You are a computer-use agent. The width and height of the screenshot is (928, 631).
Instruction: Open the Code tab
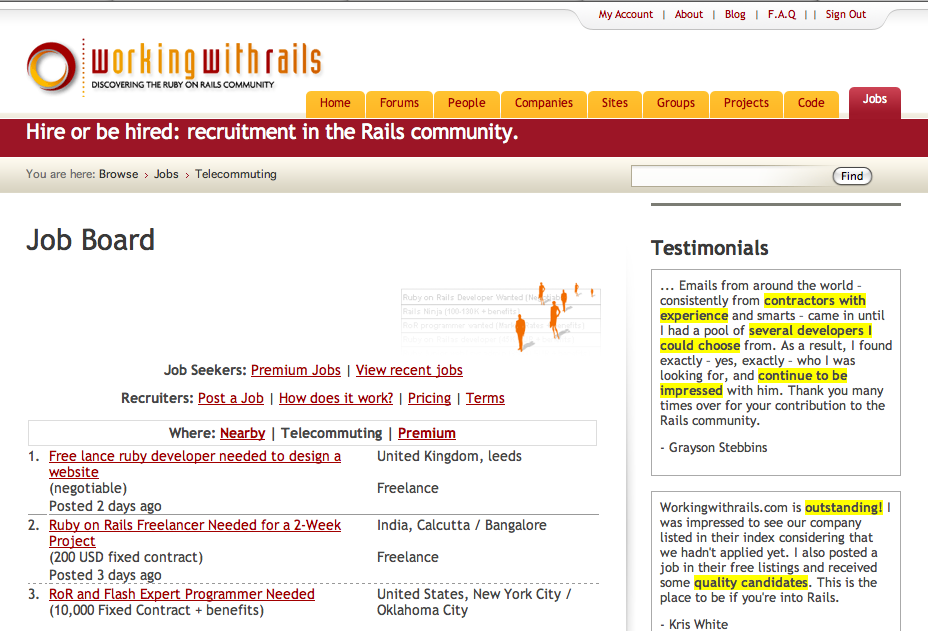click(811, 104)
